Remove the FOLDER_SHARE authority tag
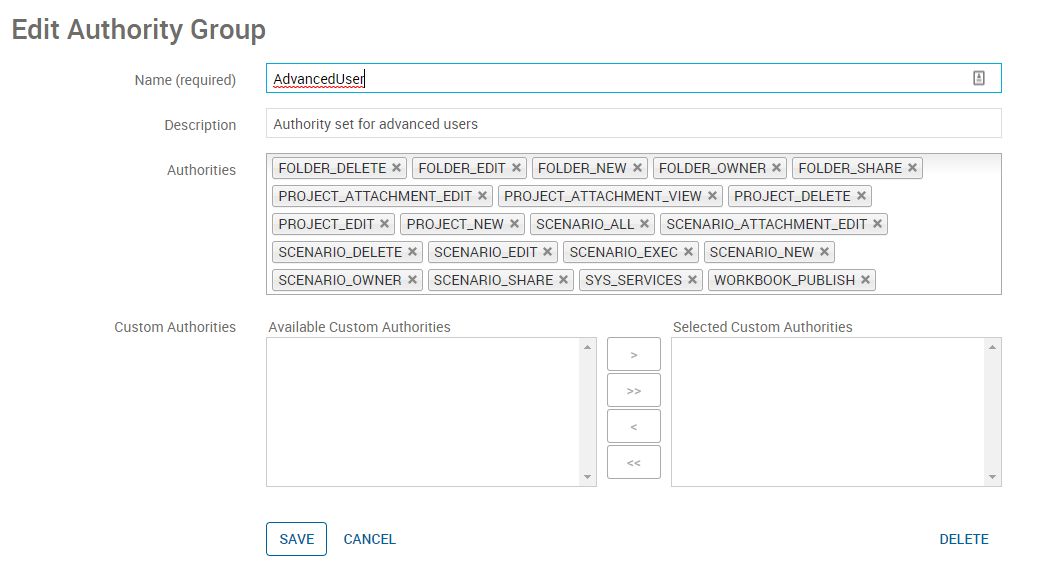 coord(912,168)
